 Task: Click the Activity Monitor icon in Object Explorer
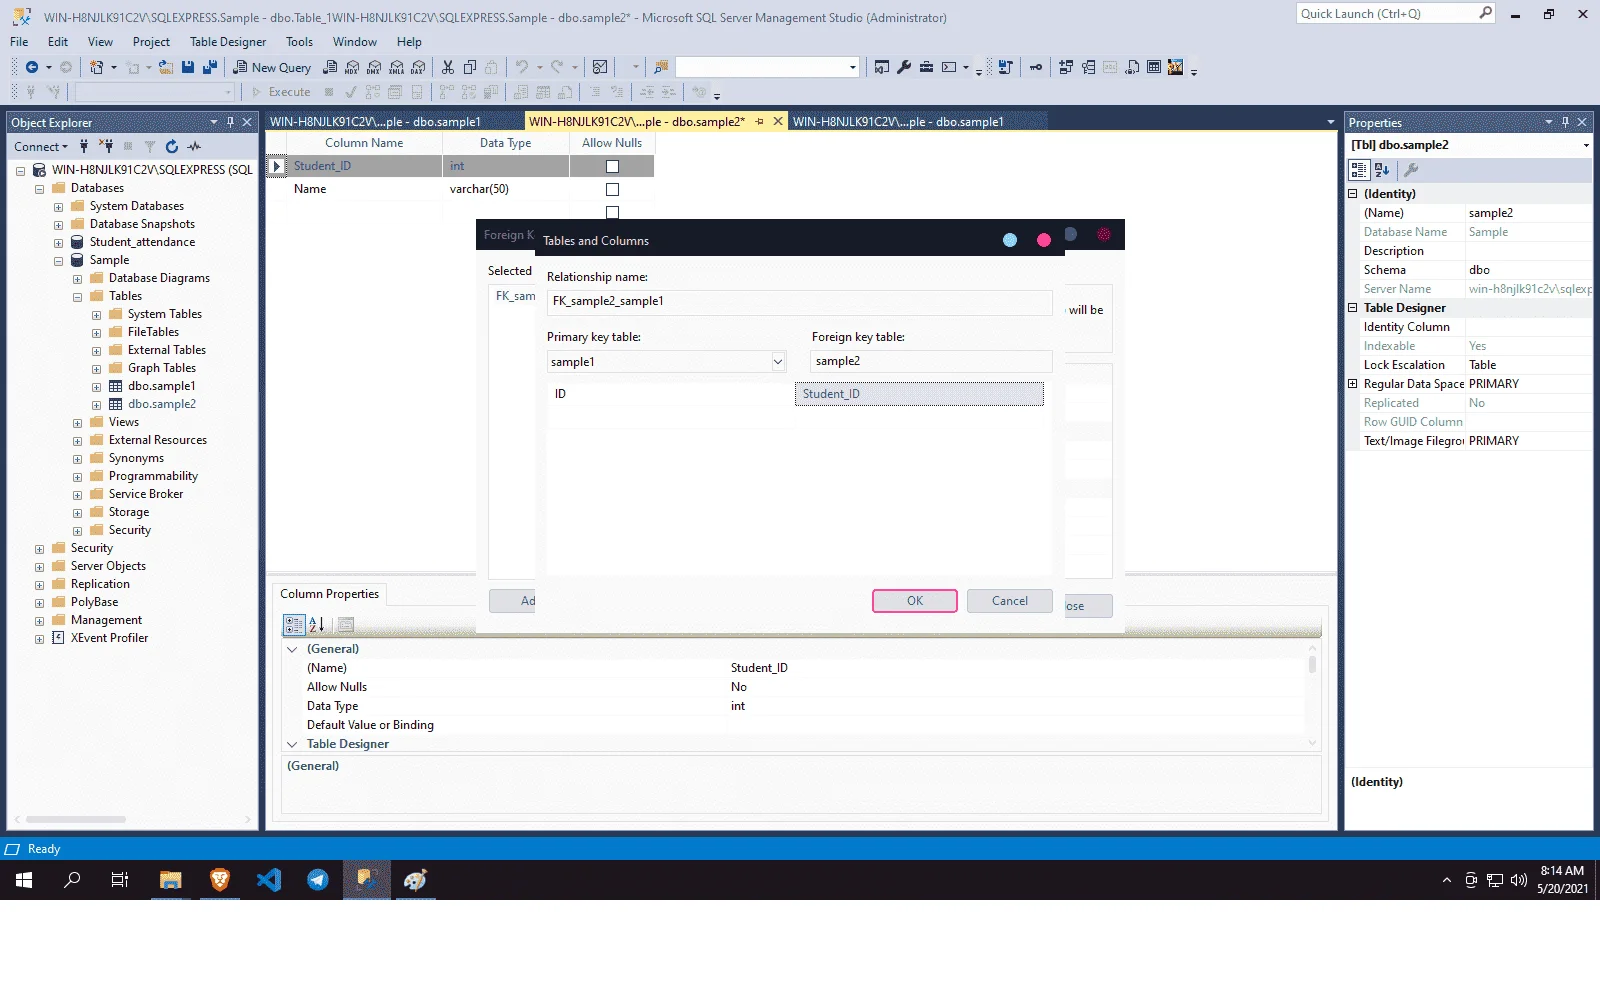[x=194, y=146]
